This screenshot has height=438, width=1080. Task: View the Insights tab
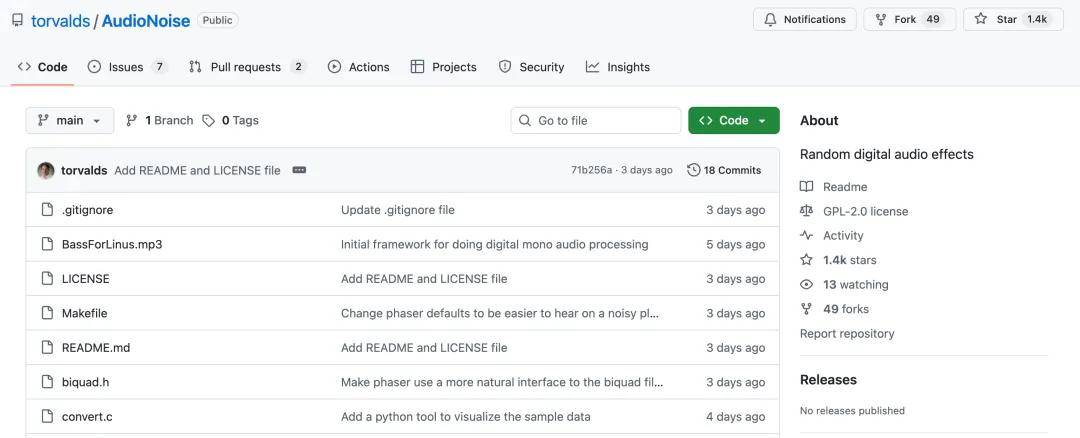[618, 67]
